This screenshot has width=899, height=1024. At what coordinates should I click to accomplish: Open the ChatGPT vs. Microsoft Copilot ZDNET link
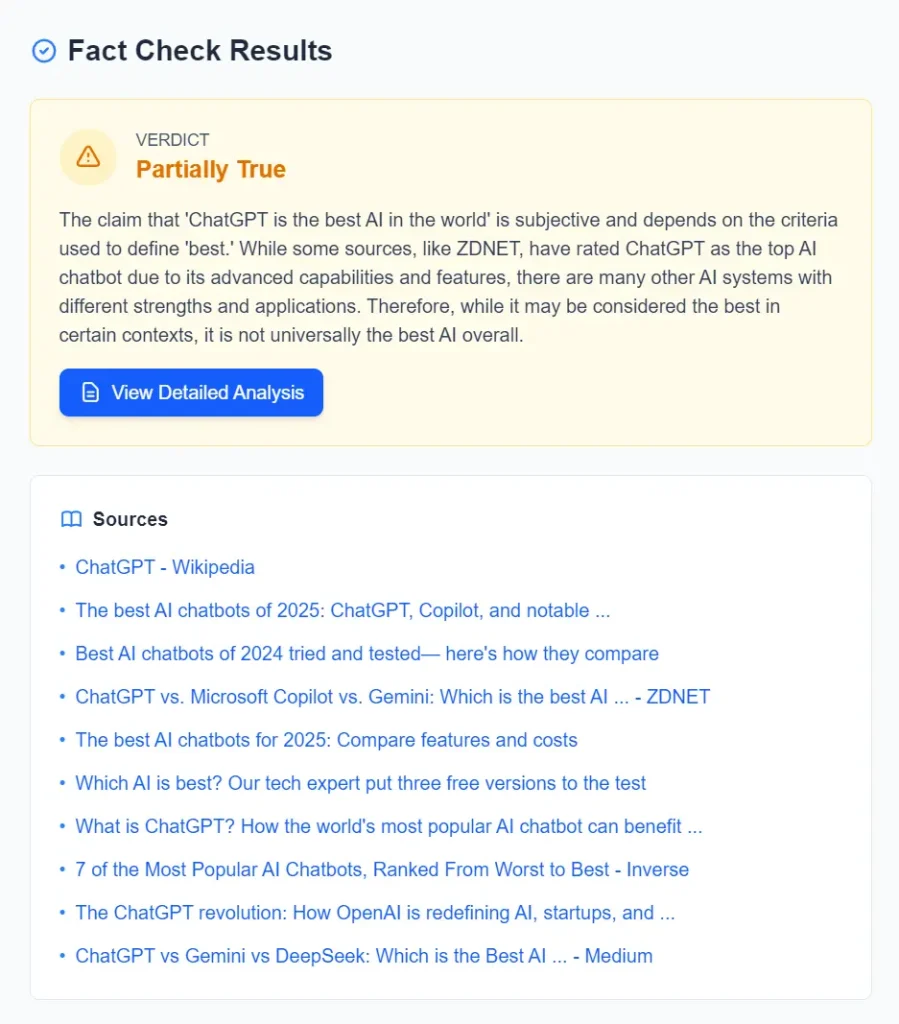(392, 697)
